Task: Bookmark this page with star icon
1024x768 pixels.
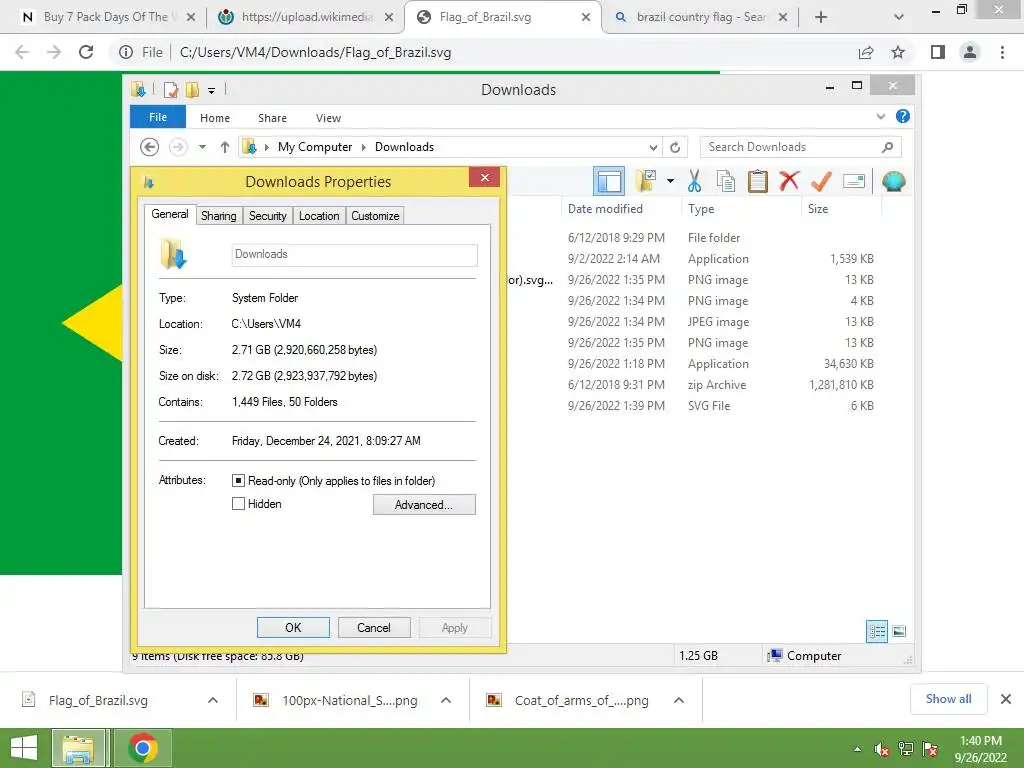Action: pyautogui.click(x=898, y=52)
